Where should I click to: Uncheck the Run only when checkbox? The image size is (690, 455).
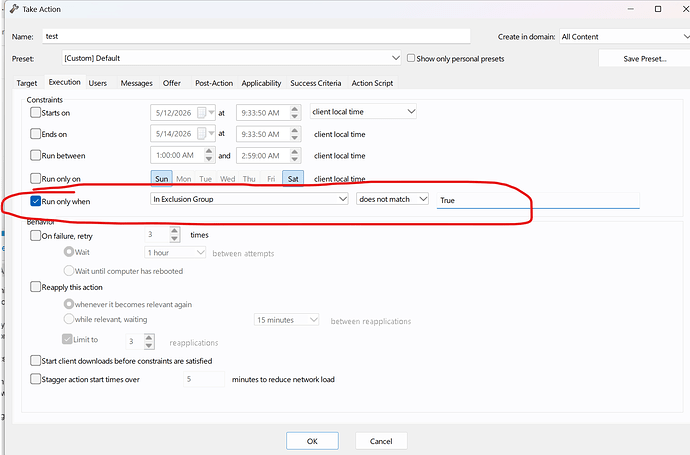pyautogui.click(x=35, y=201)
